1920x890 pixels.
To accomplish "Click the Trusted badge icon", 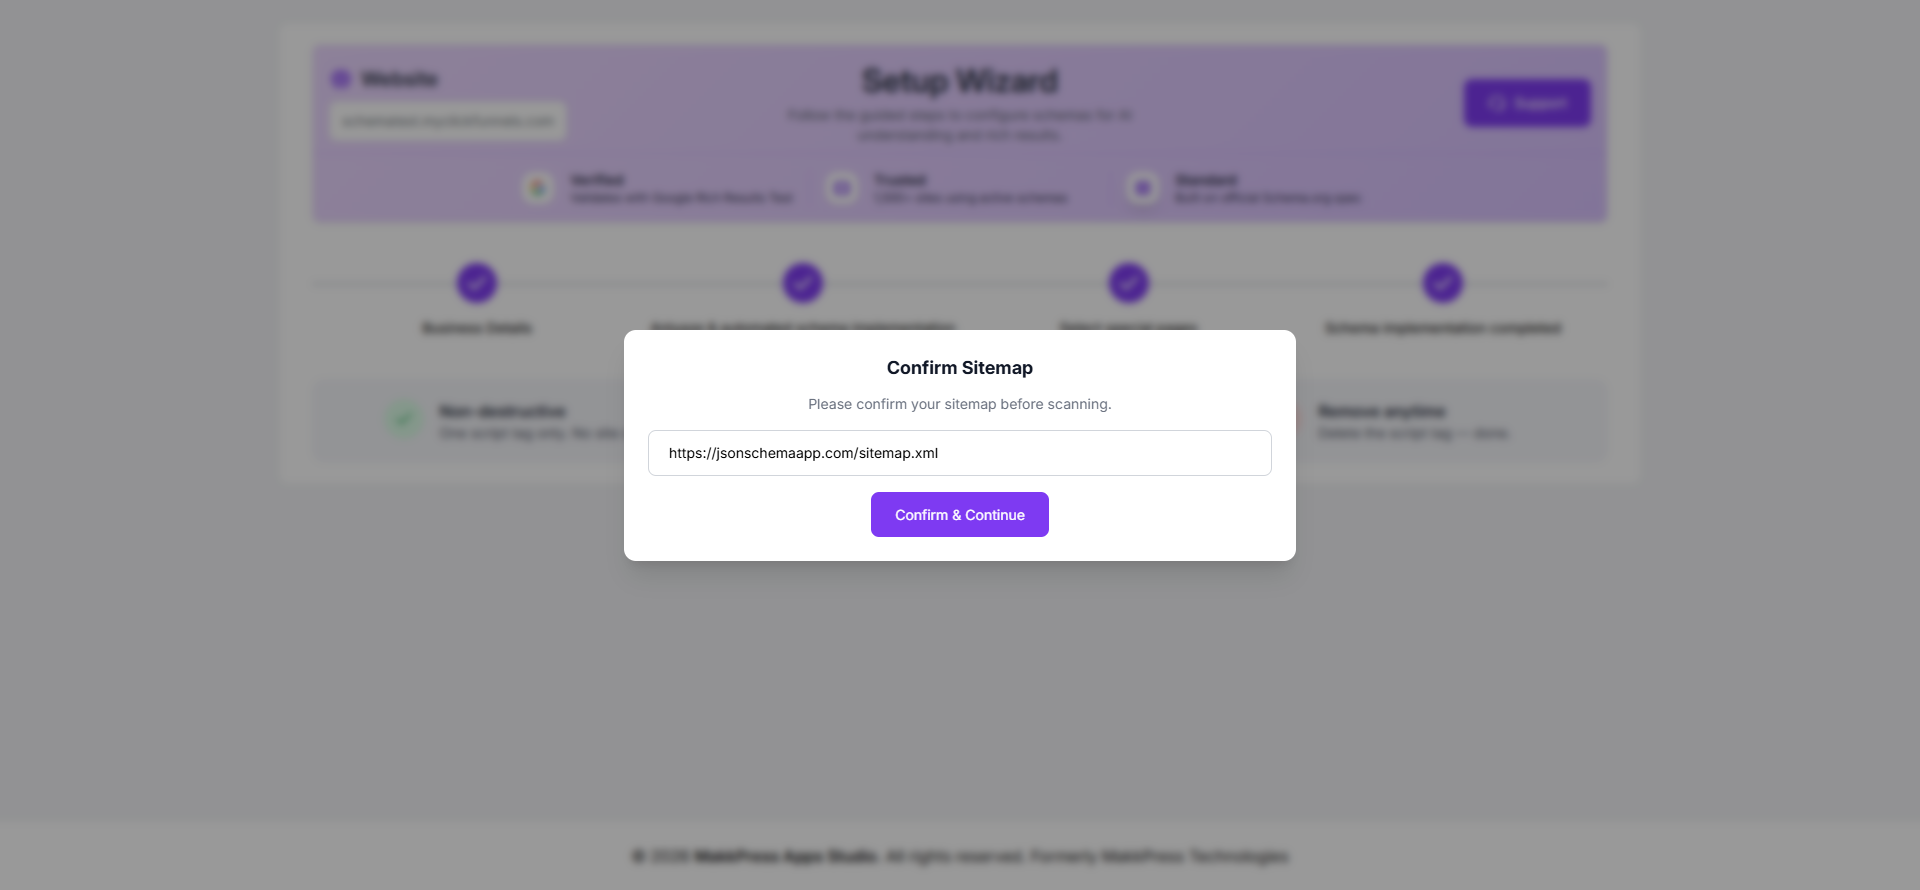I will [x=842, y=188].
